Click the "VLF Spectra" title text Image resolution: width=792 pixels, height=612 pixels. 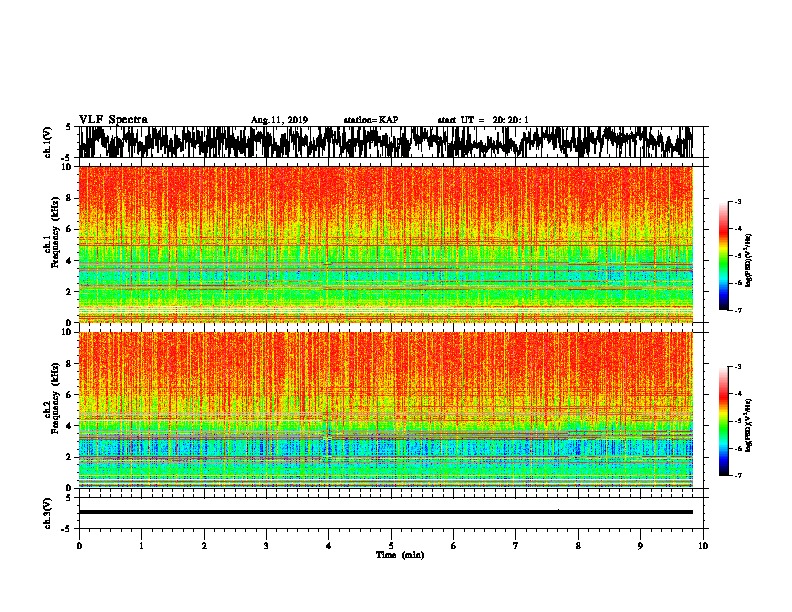coord(113,120)
